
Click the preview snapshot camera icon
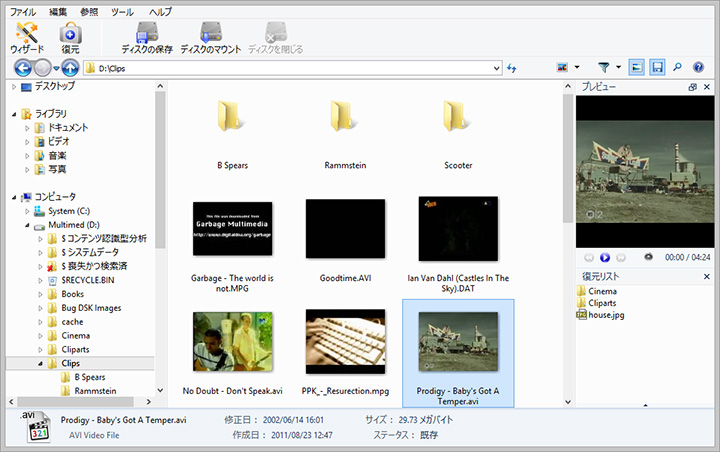pos(648,257)
